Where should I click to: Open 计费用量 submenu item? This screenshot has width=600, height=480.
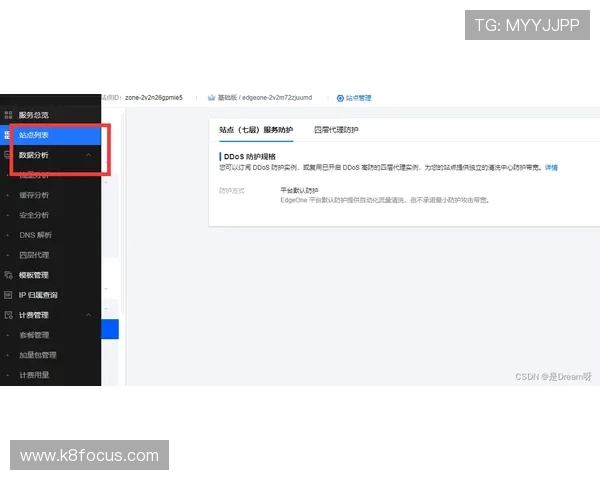[x=34, y=375]
